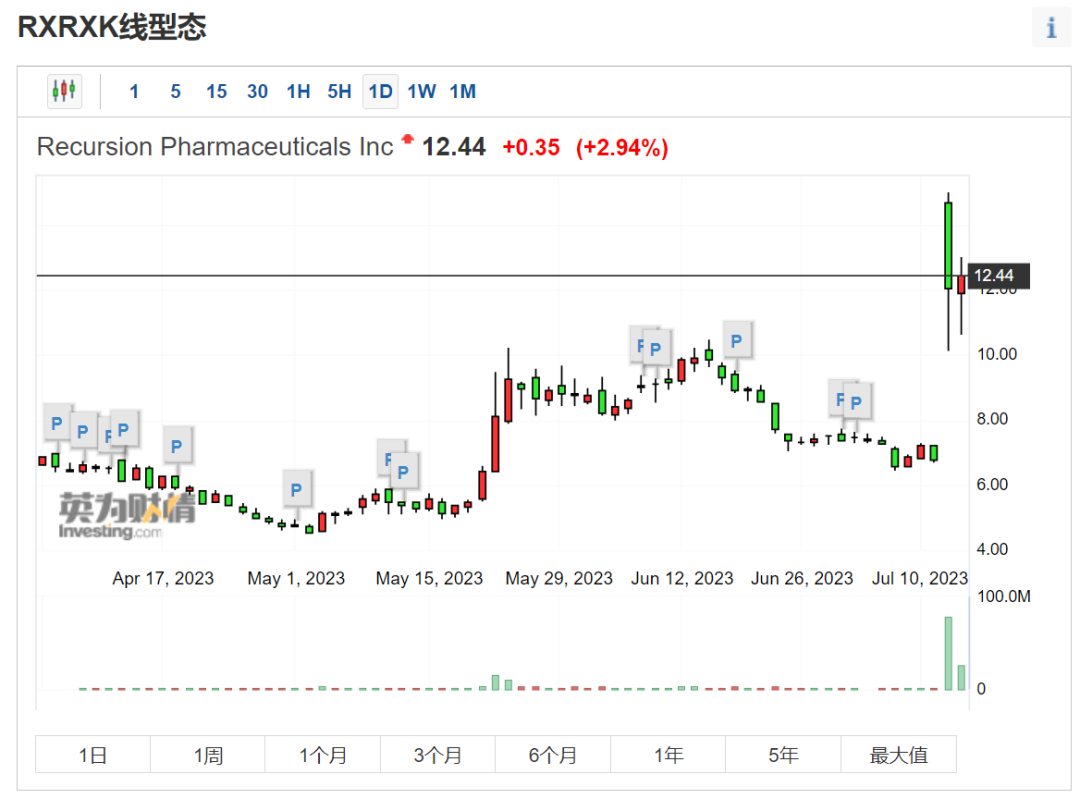Choose the 15 minute interval

click(216, 91)
